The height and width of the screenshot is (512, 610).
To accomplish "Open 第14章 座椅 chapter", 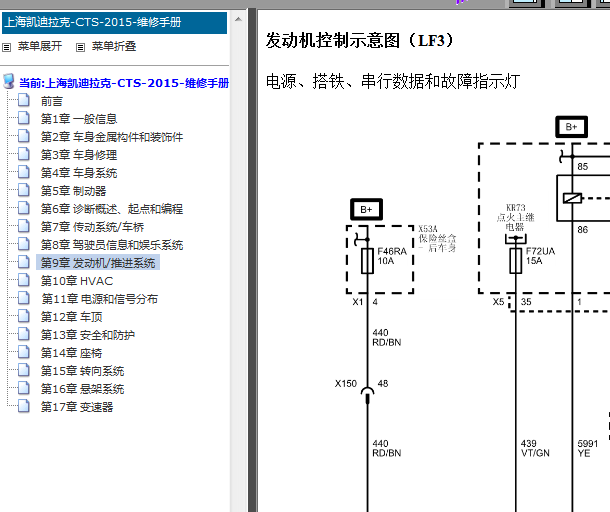I will (72, 353).
